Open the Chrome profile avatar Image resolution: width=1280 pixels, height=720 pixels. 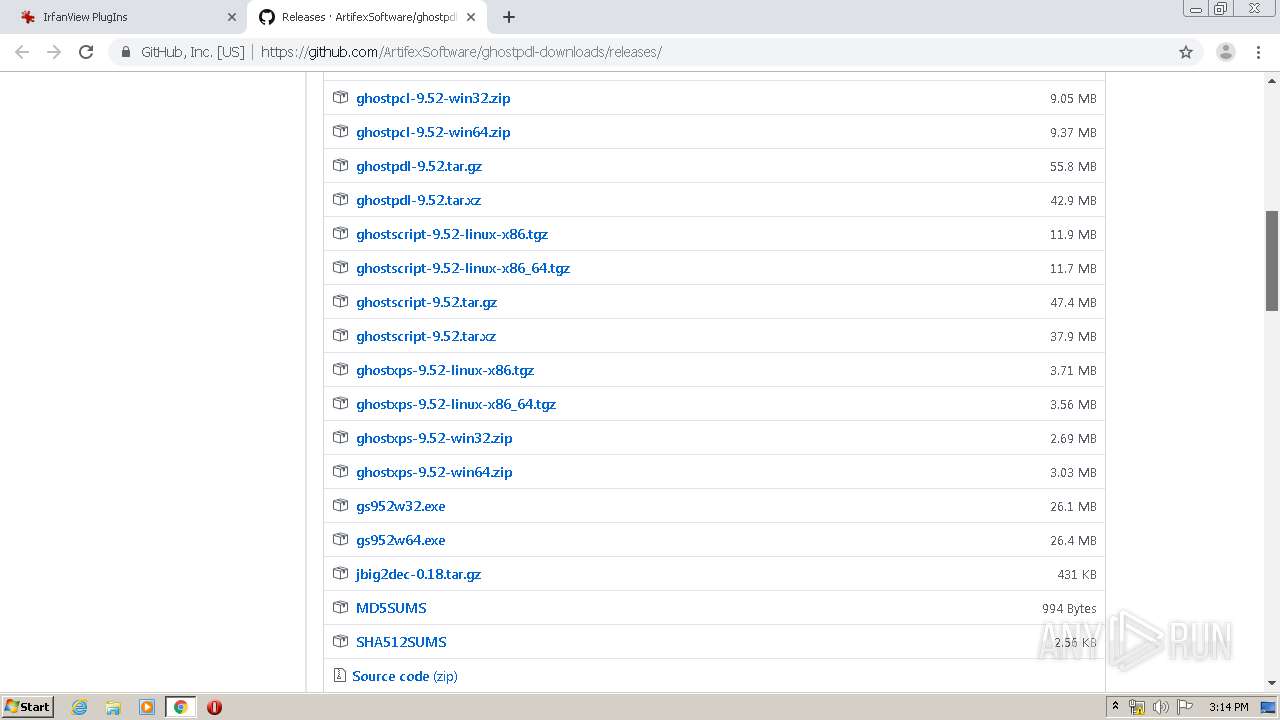[x=1225, y=52]
